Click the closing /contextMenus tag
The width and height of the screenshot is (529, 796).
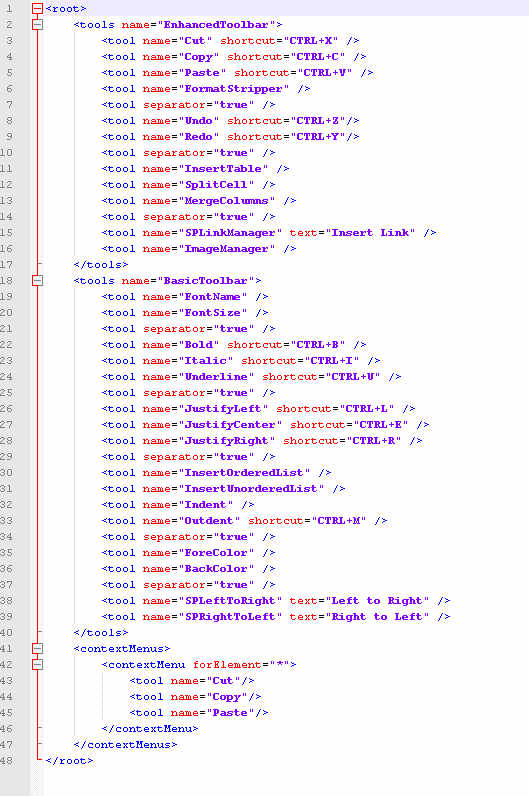pos(125,744)
